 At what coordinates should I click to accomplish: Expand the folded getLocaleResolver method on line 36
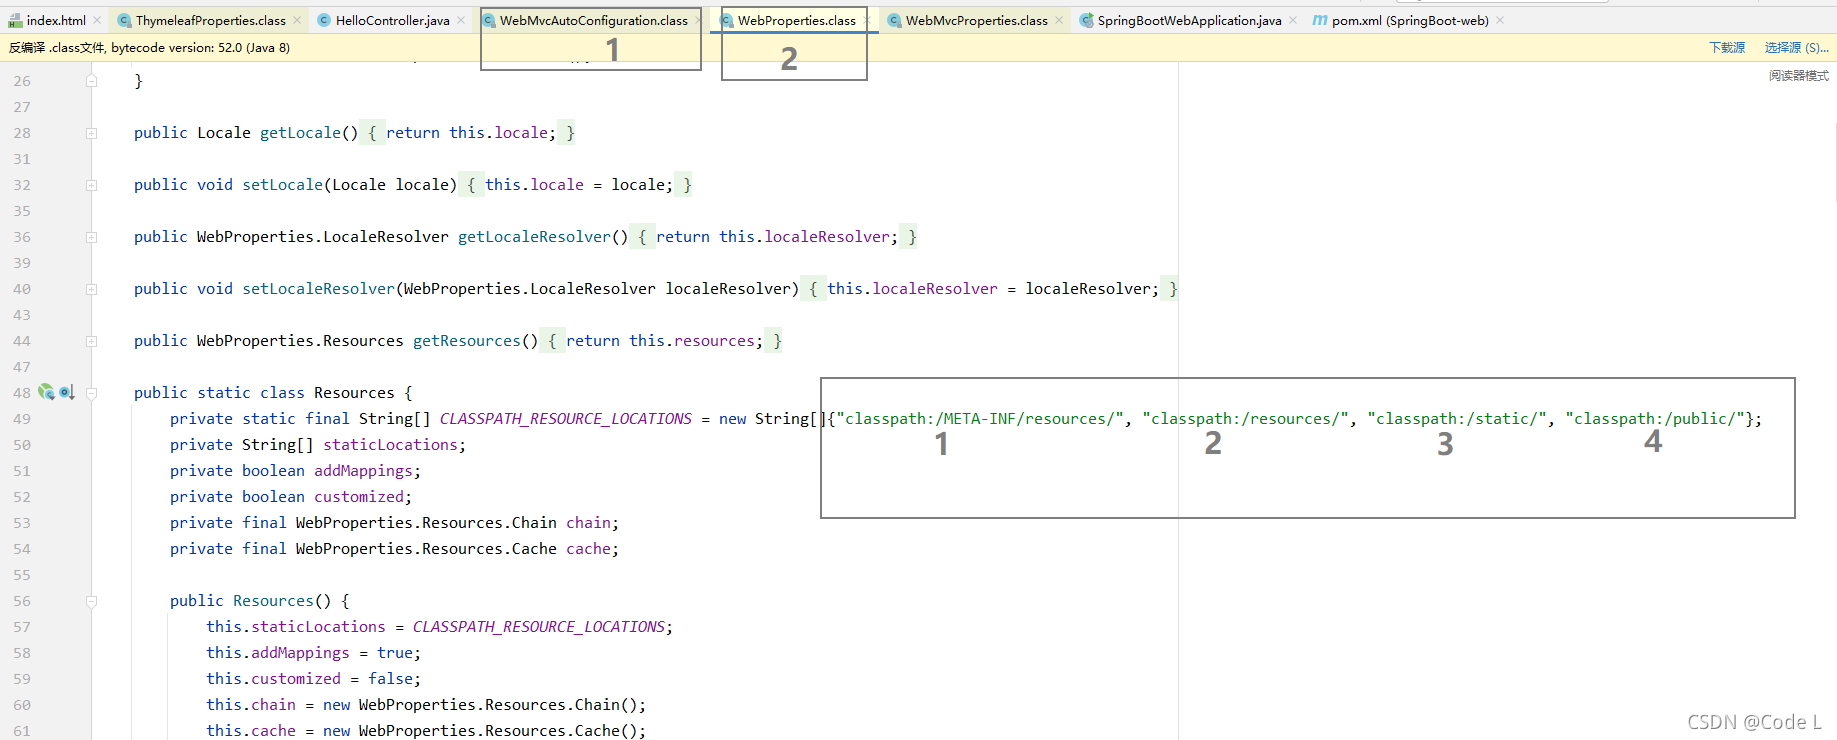coord(91,237)
